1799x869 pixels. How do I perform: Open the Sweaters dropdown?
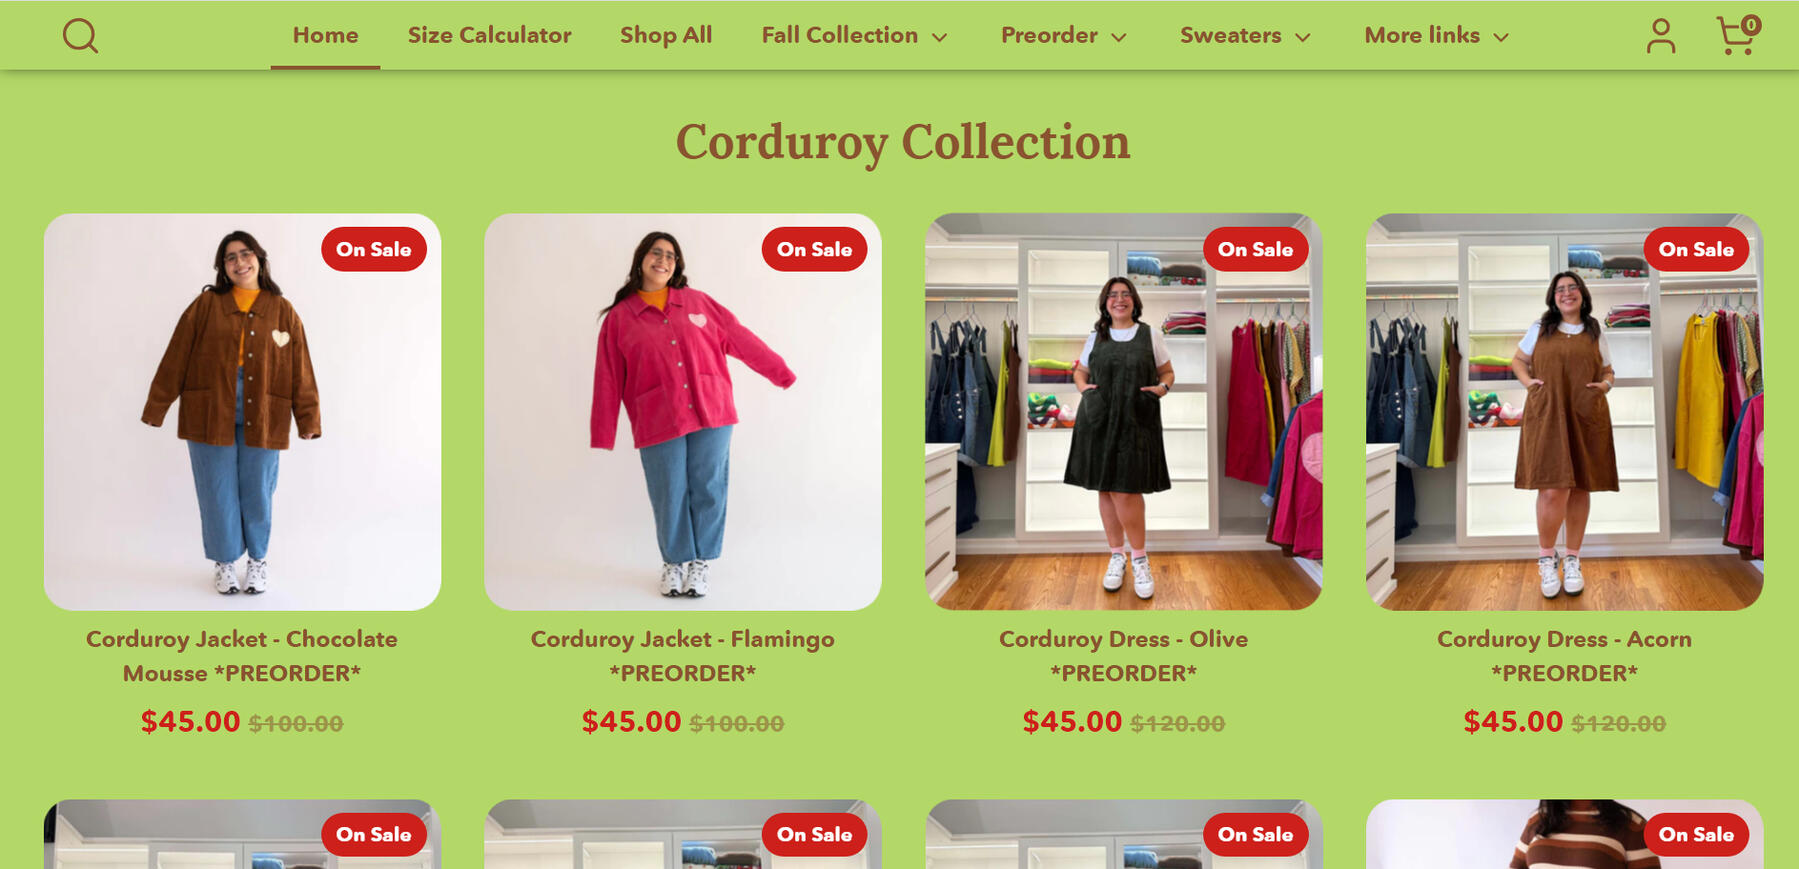click(x=1245, y=36)
